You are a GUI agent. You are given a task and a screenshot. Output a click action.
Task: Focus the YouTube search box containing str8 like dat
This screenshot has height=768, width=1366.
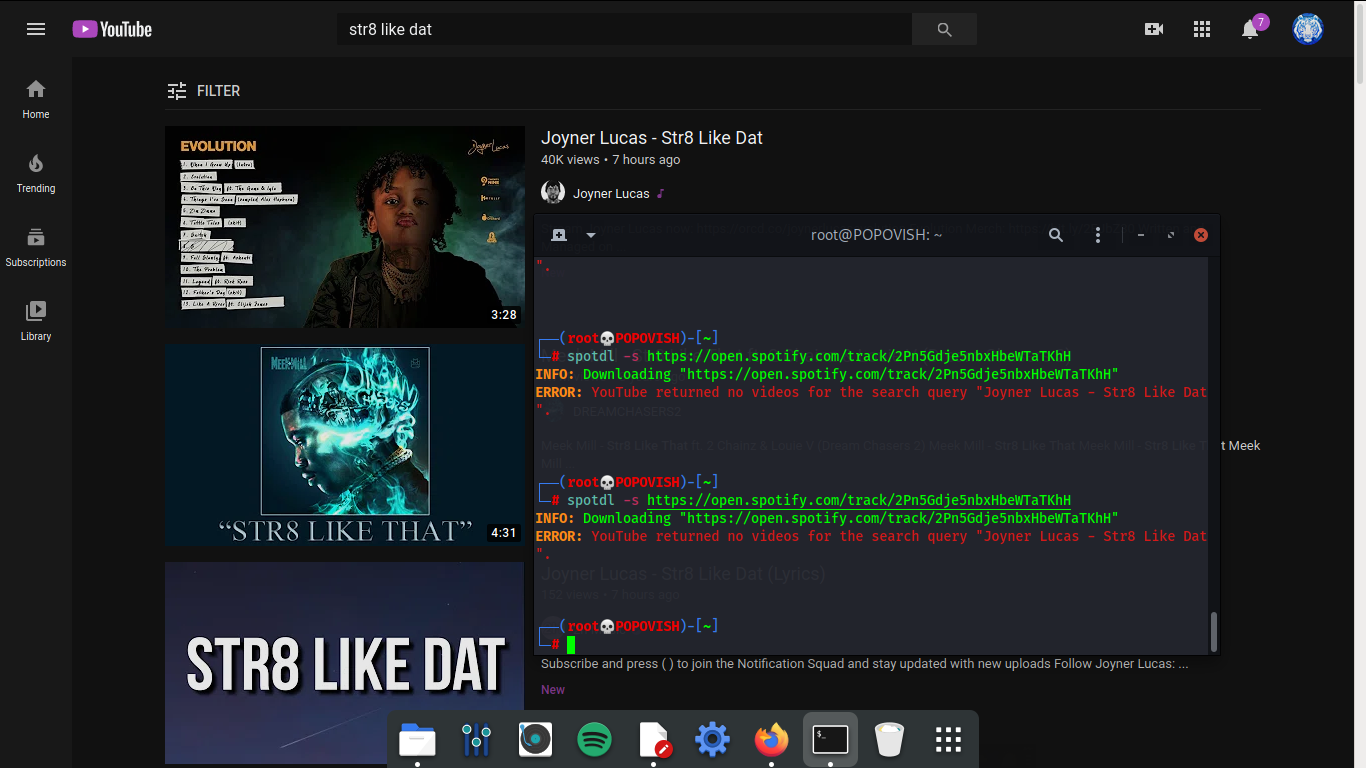625,29
